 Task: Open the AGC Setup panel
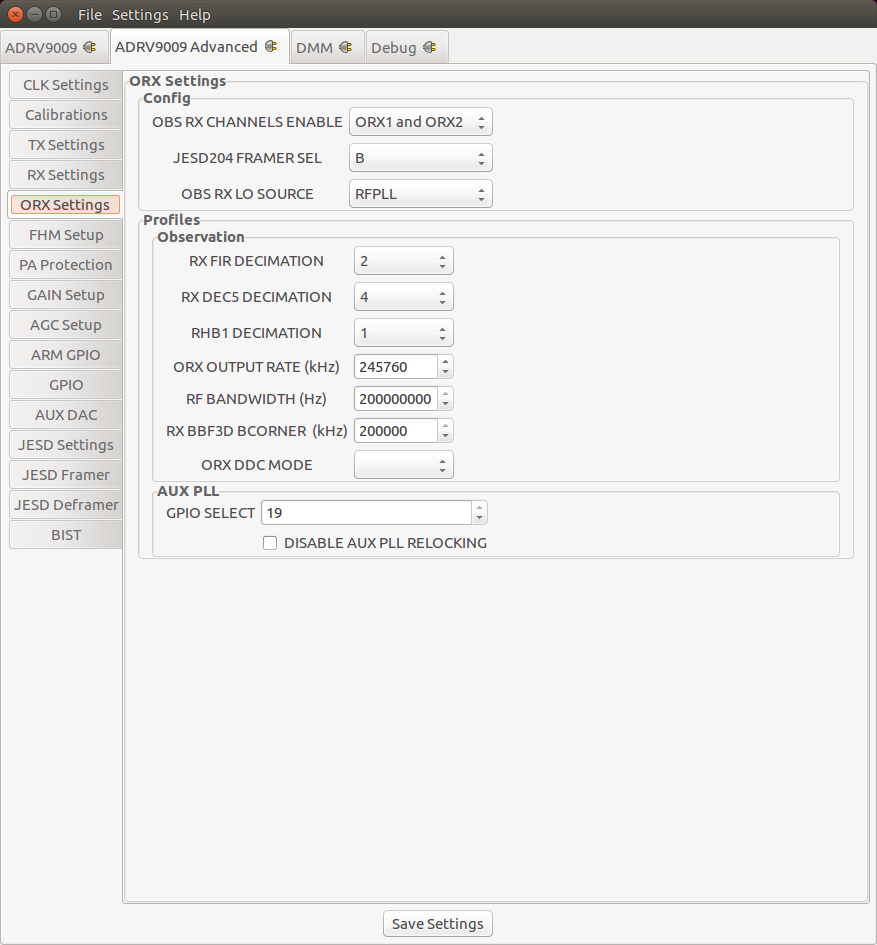pyautogui.click(x=65, y=324)
